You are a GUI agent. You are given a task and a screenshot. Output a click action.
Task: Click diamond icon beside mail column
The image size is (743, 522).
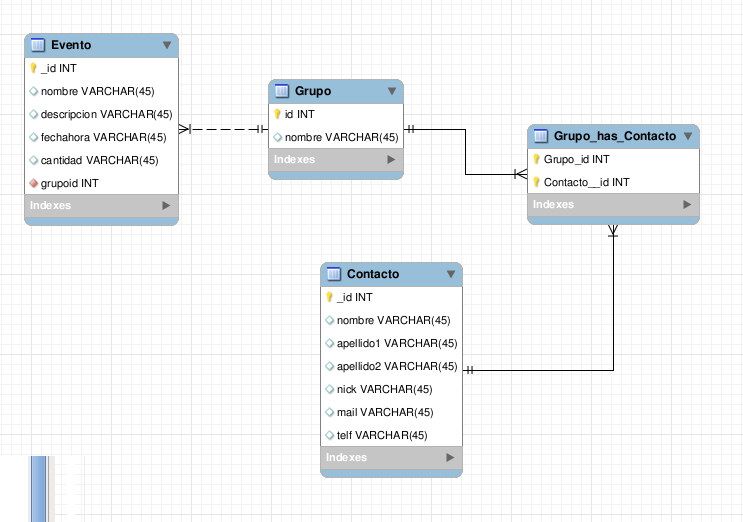[x=330, y=412]
